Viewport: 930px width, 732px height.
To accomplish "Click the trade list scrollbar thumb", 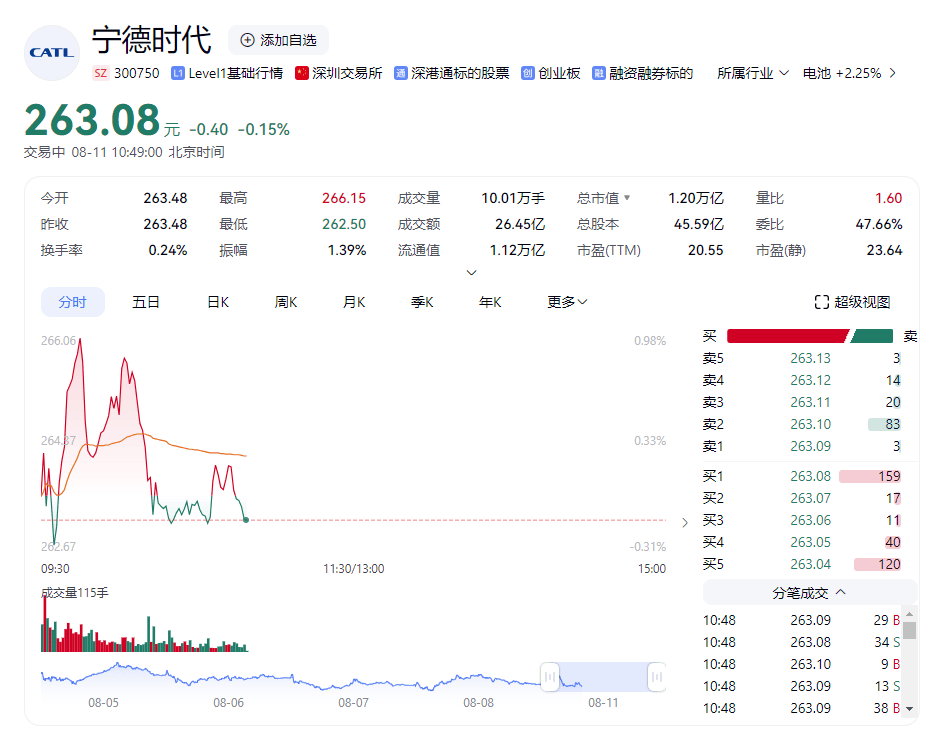I will tap(909, 631).
